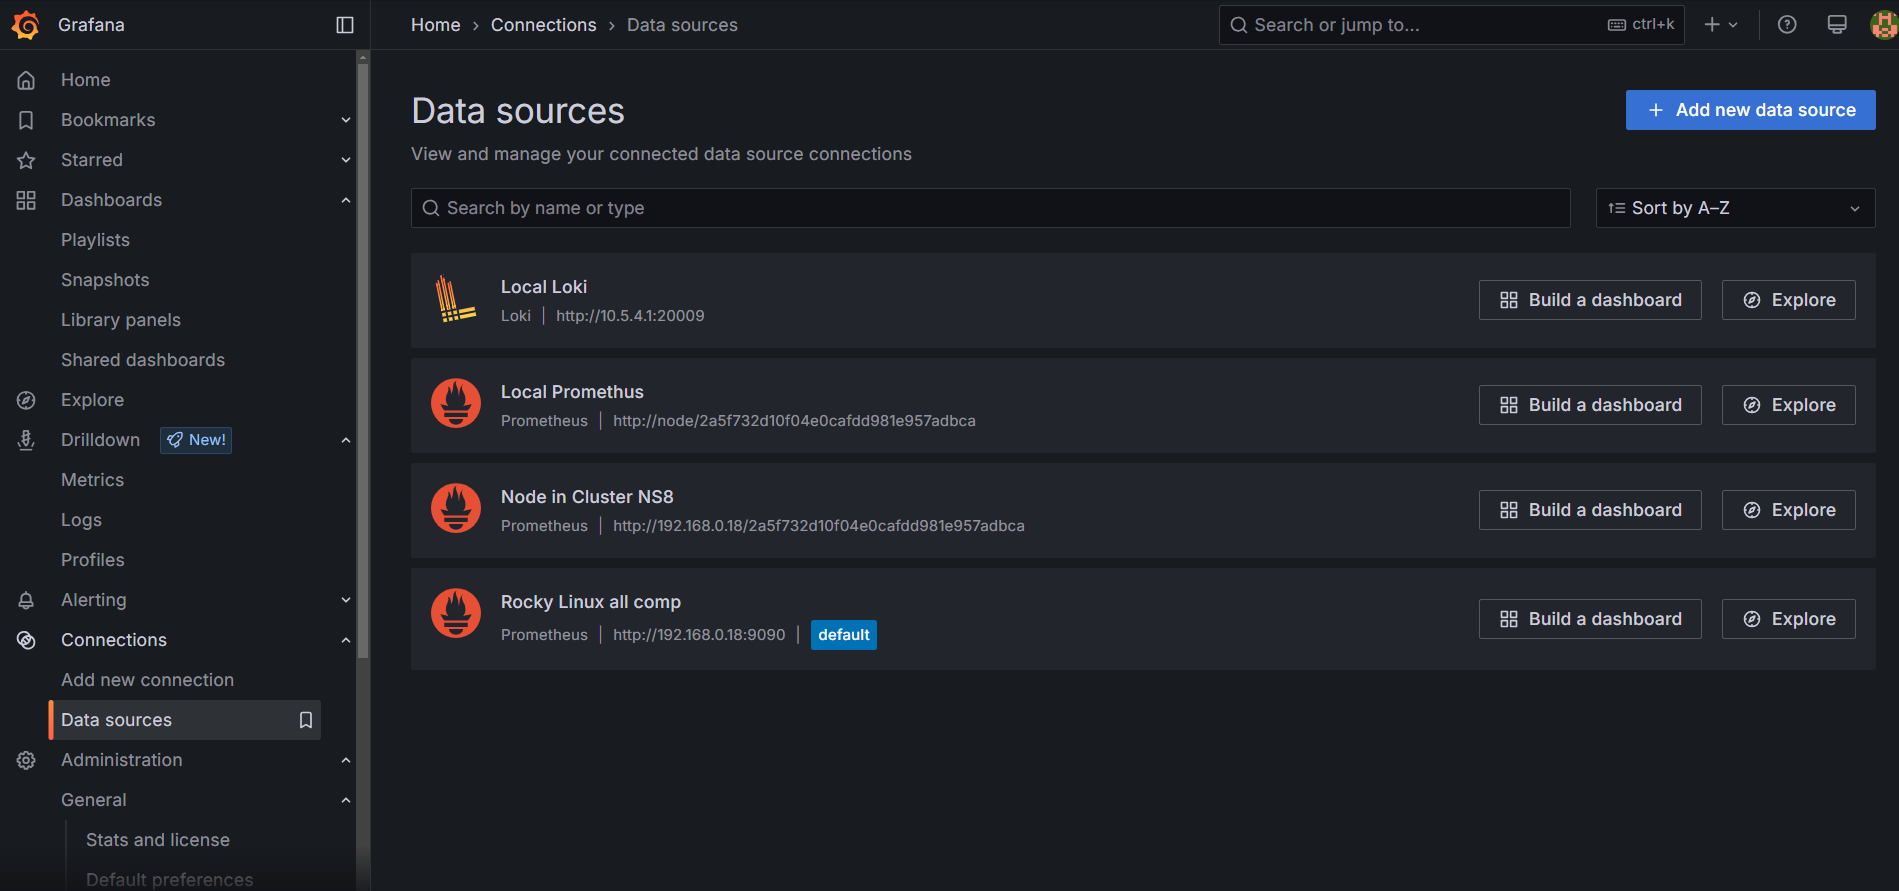
Task: Open the help question mark icon
Action: tap(1787, 25)
